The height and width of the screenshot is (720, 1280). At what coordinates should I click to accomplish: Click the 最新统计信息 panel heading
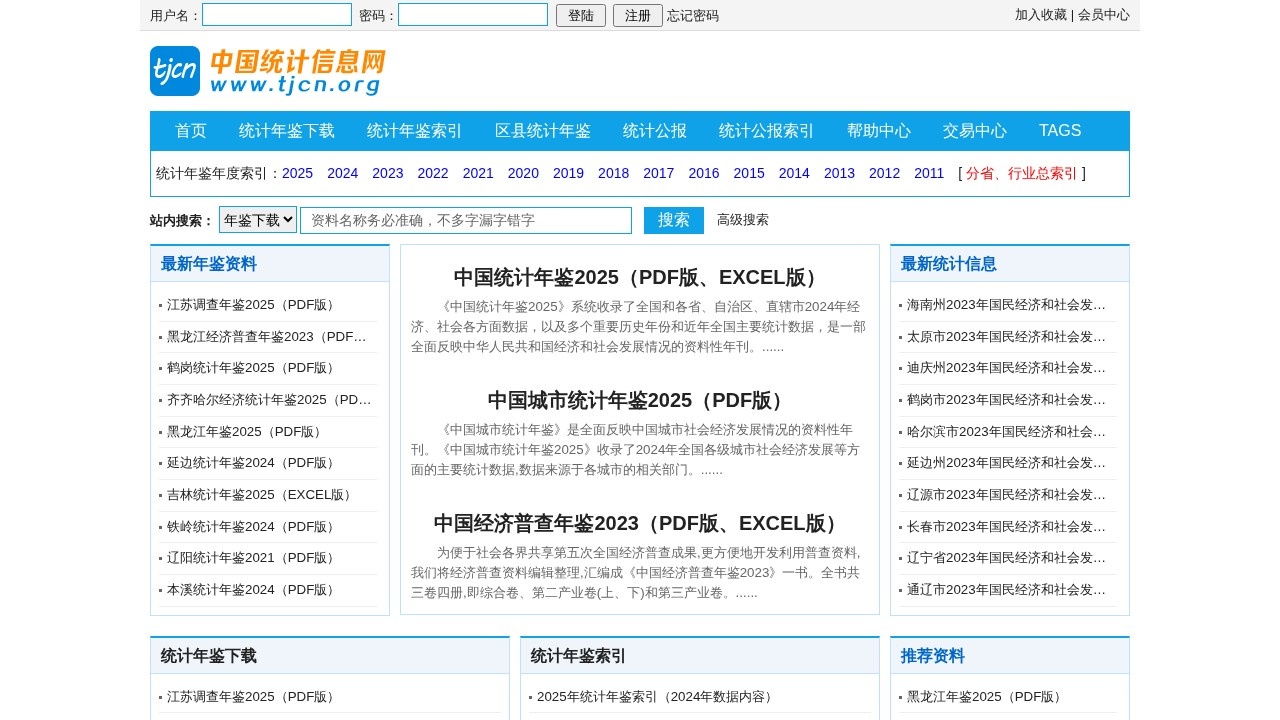pyautogui.click(x=949, y=264)
